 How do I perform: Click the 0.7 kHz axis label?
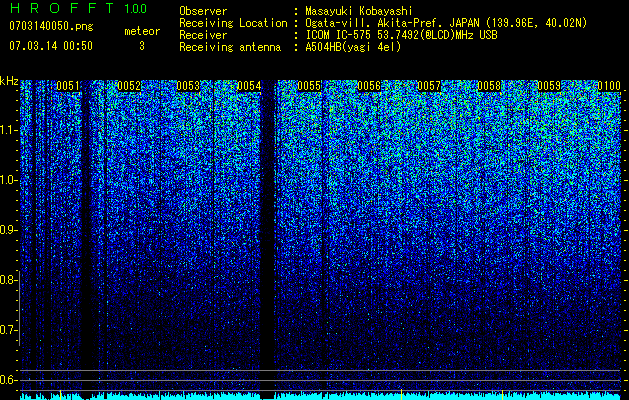point(7,330)
